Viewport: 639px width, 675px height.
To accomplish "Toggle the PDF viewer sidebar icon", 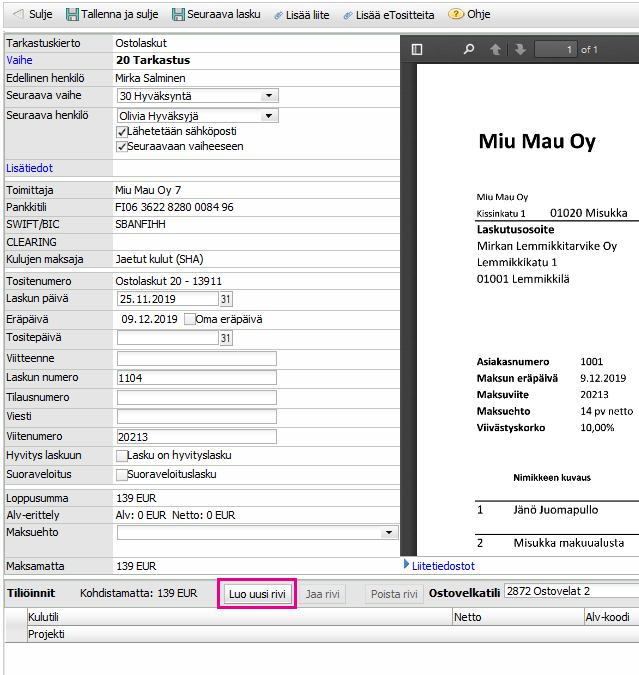I will [x=417, y=50].
